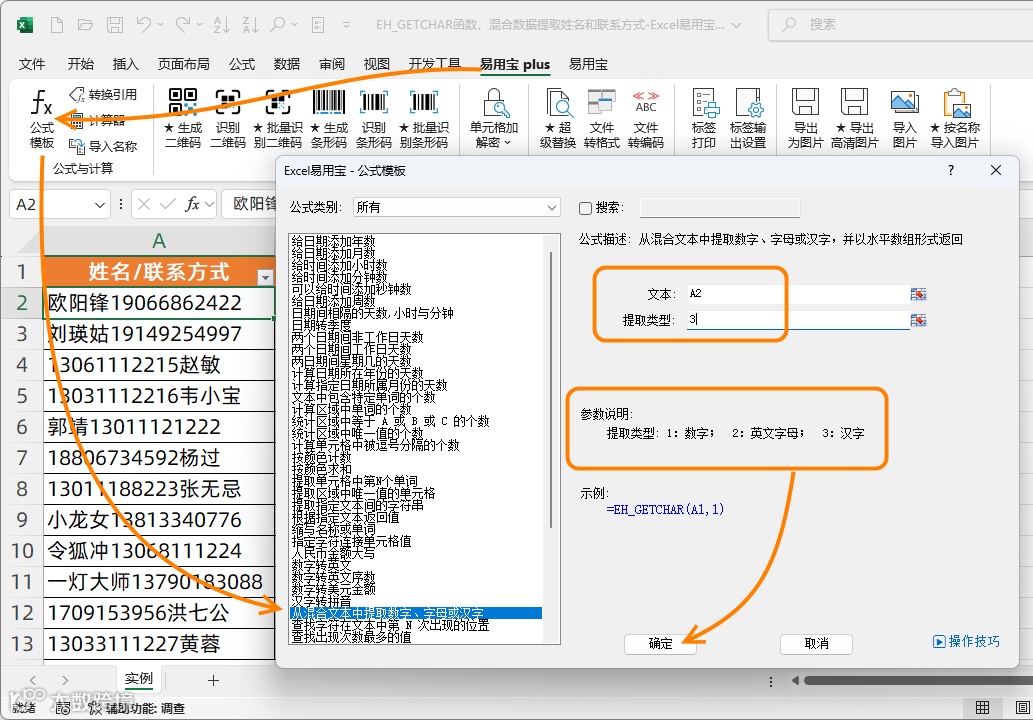
Task: Select 按颜色求和 in formula list
Action: [321, 469]
